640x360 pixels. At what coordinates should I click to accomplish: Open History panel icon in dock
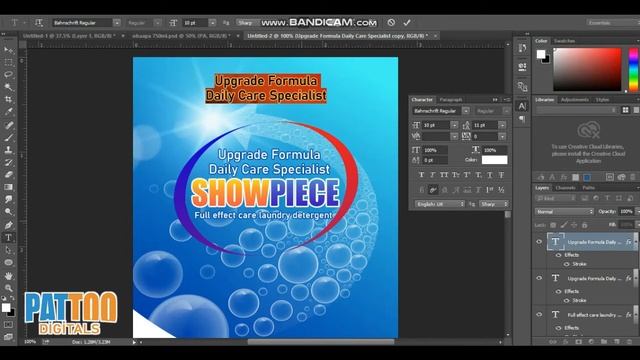(x=522, y=48)
